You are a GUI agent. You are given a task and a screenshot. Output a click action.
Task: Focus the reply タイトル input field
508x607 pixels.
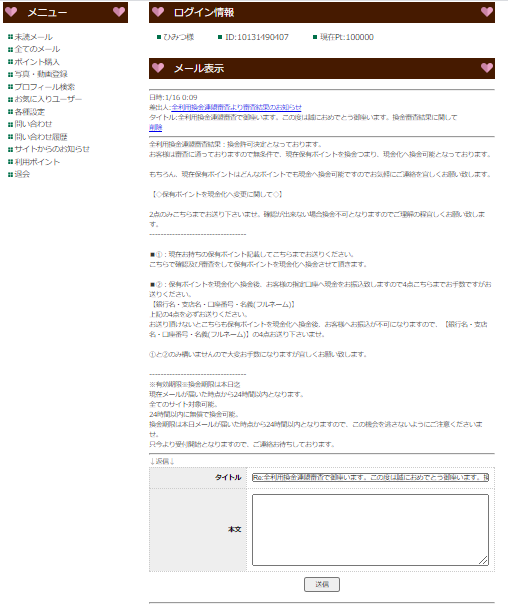pyautogui.click(x=370, y=477)
